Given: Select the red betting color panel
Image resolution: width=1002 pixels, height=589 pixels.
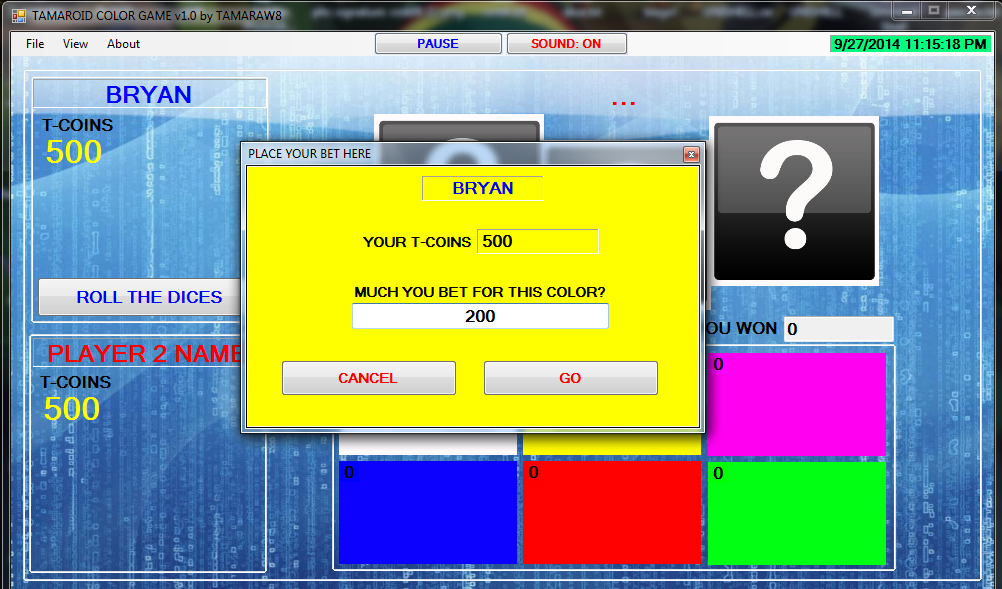Looking at the screenshot, I should [612, 512].
